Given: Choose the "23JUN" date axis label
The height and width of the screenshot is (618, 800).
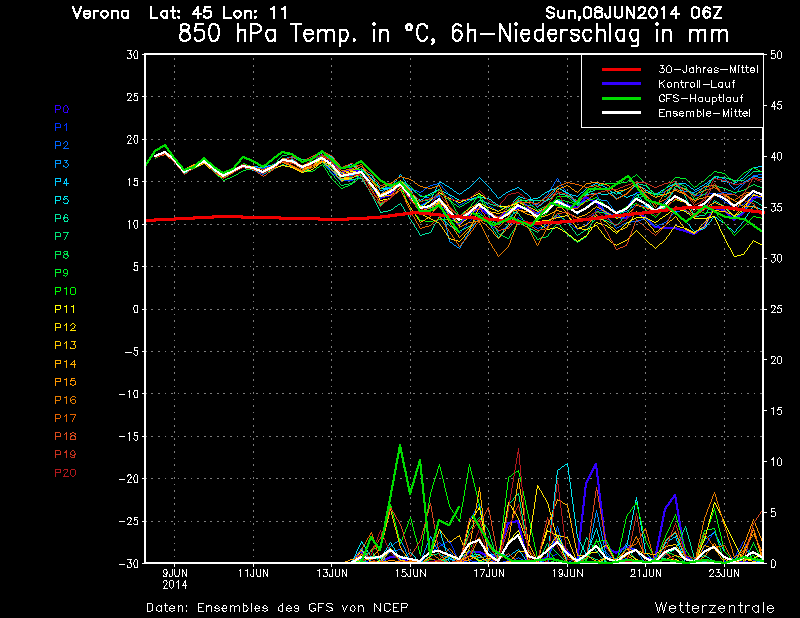Looking at the screenshot, I should [724, 573].
